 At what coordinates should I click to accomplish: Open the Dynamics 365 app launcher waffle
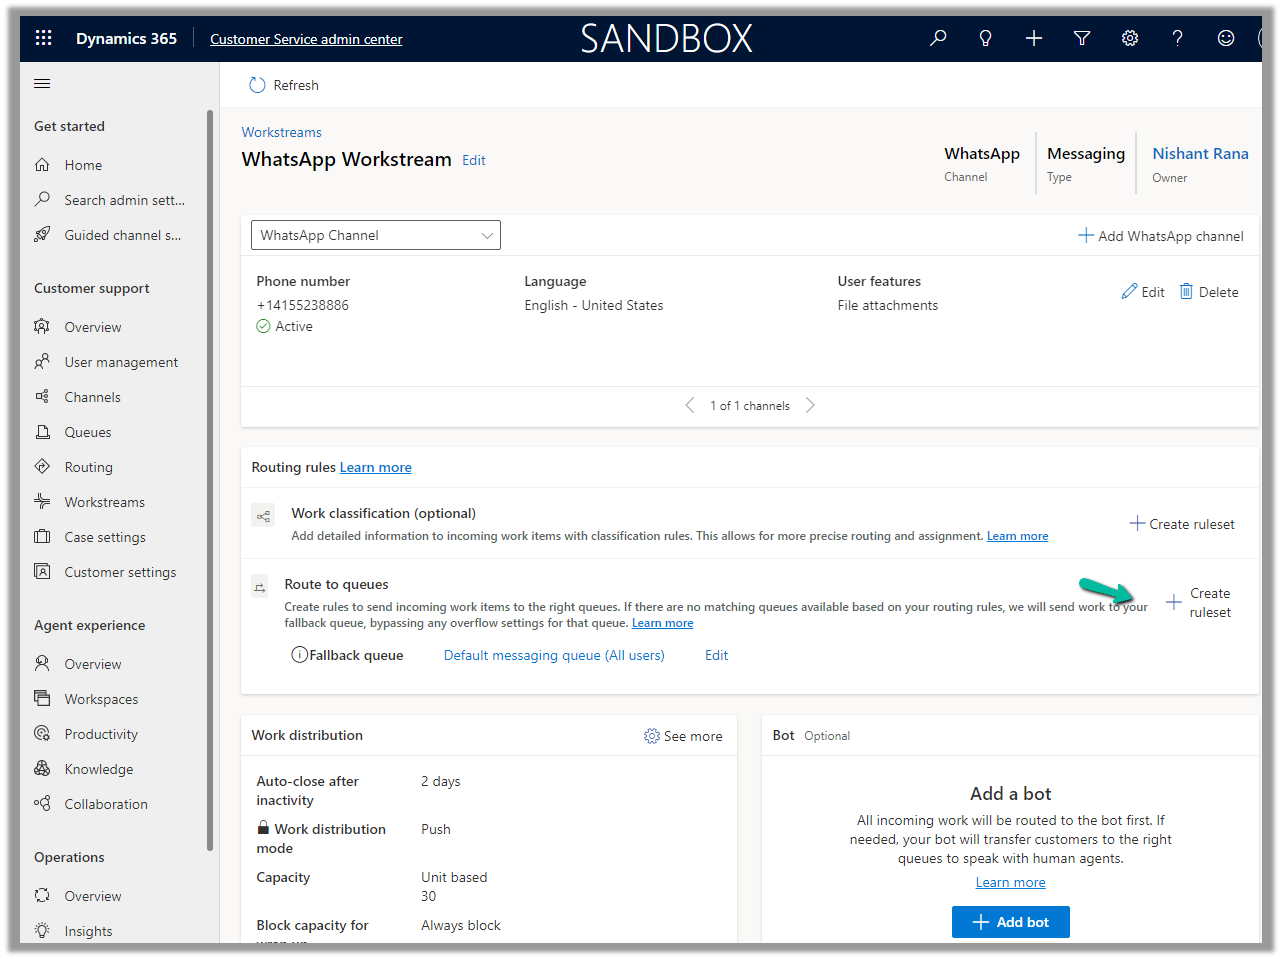(43, 38)
